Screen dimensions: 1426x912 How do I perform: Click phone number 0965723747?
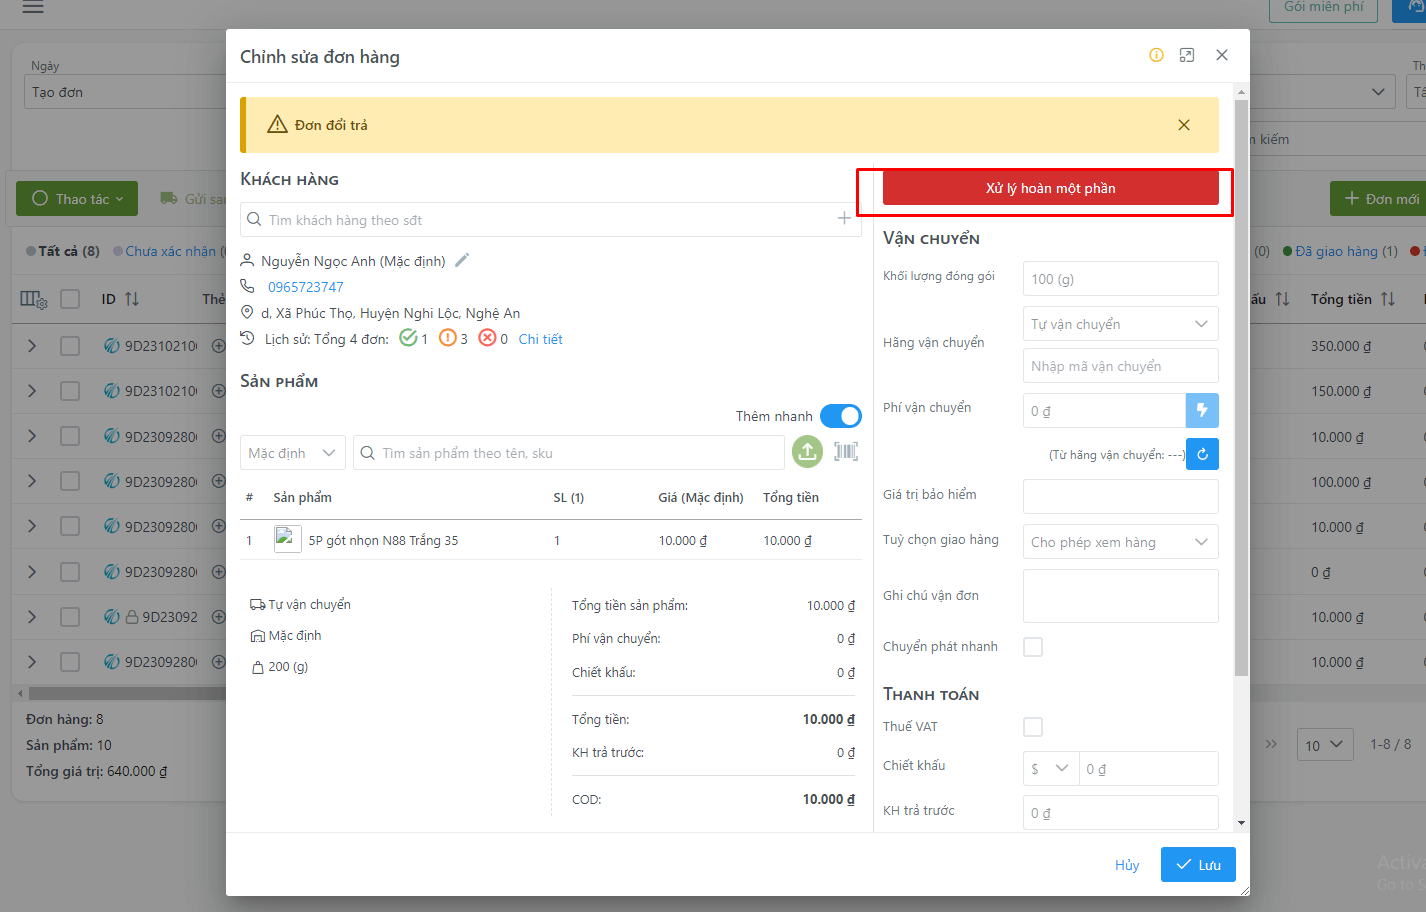point(305,287)
